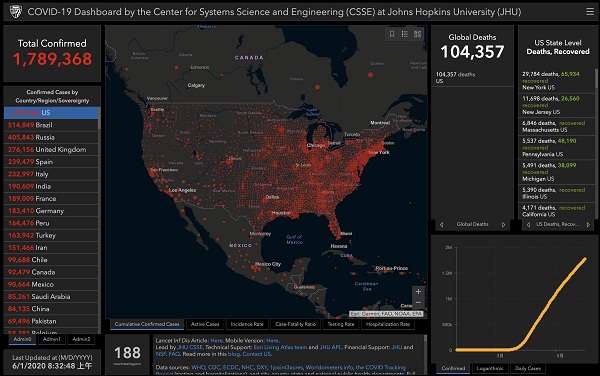Click the bookmarks icon on the map
This screenshot has height=376, width=600.
coord(392,34)
